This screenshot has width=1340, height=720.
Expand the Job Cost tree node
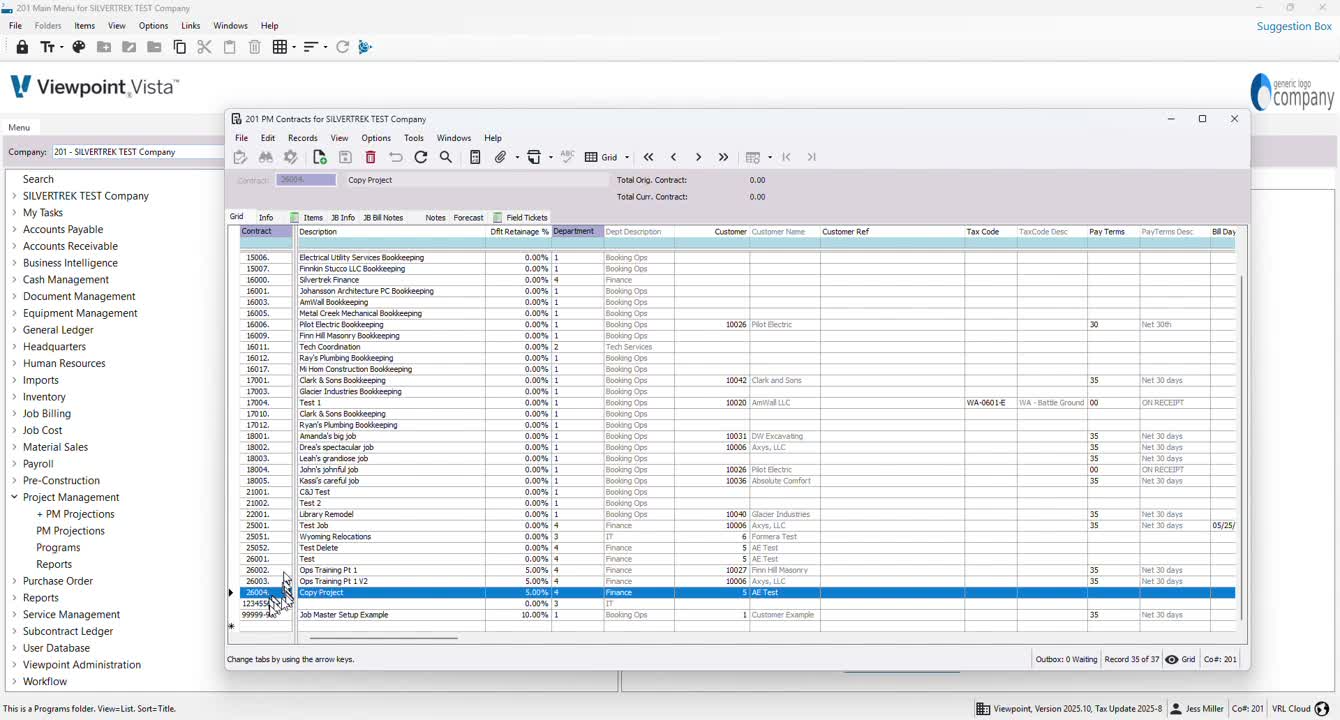click(14, 430)
